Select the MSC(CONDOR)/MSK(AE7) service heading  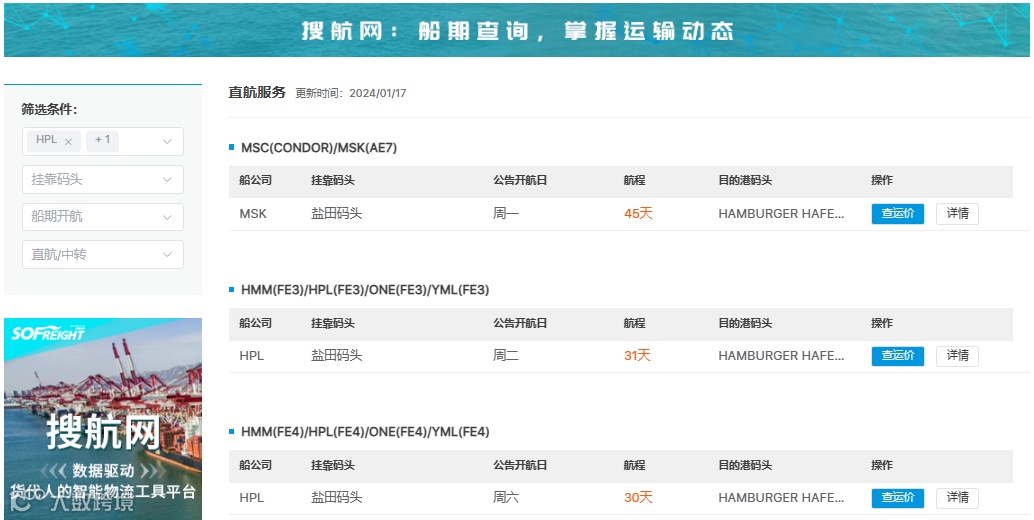point(319,148)
